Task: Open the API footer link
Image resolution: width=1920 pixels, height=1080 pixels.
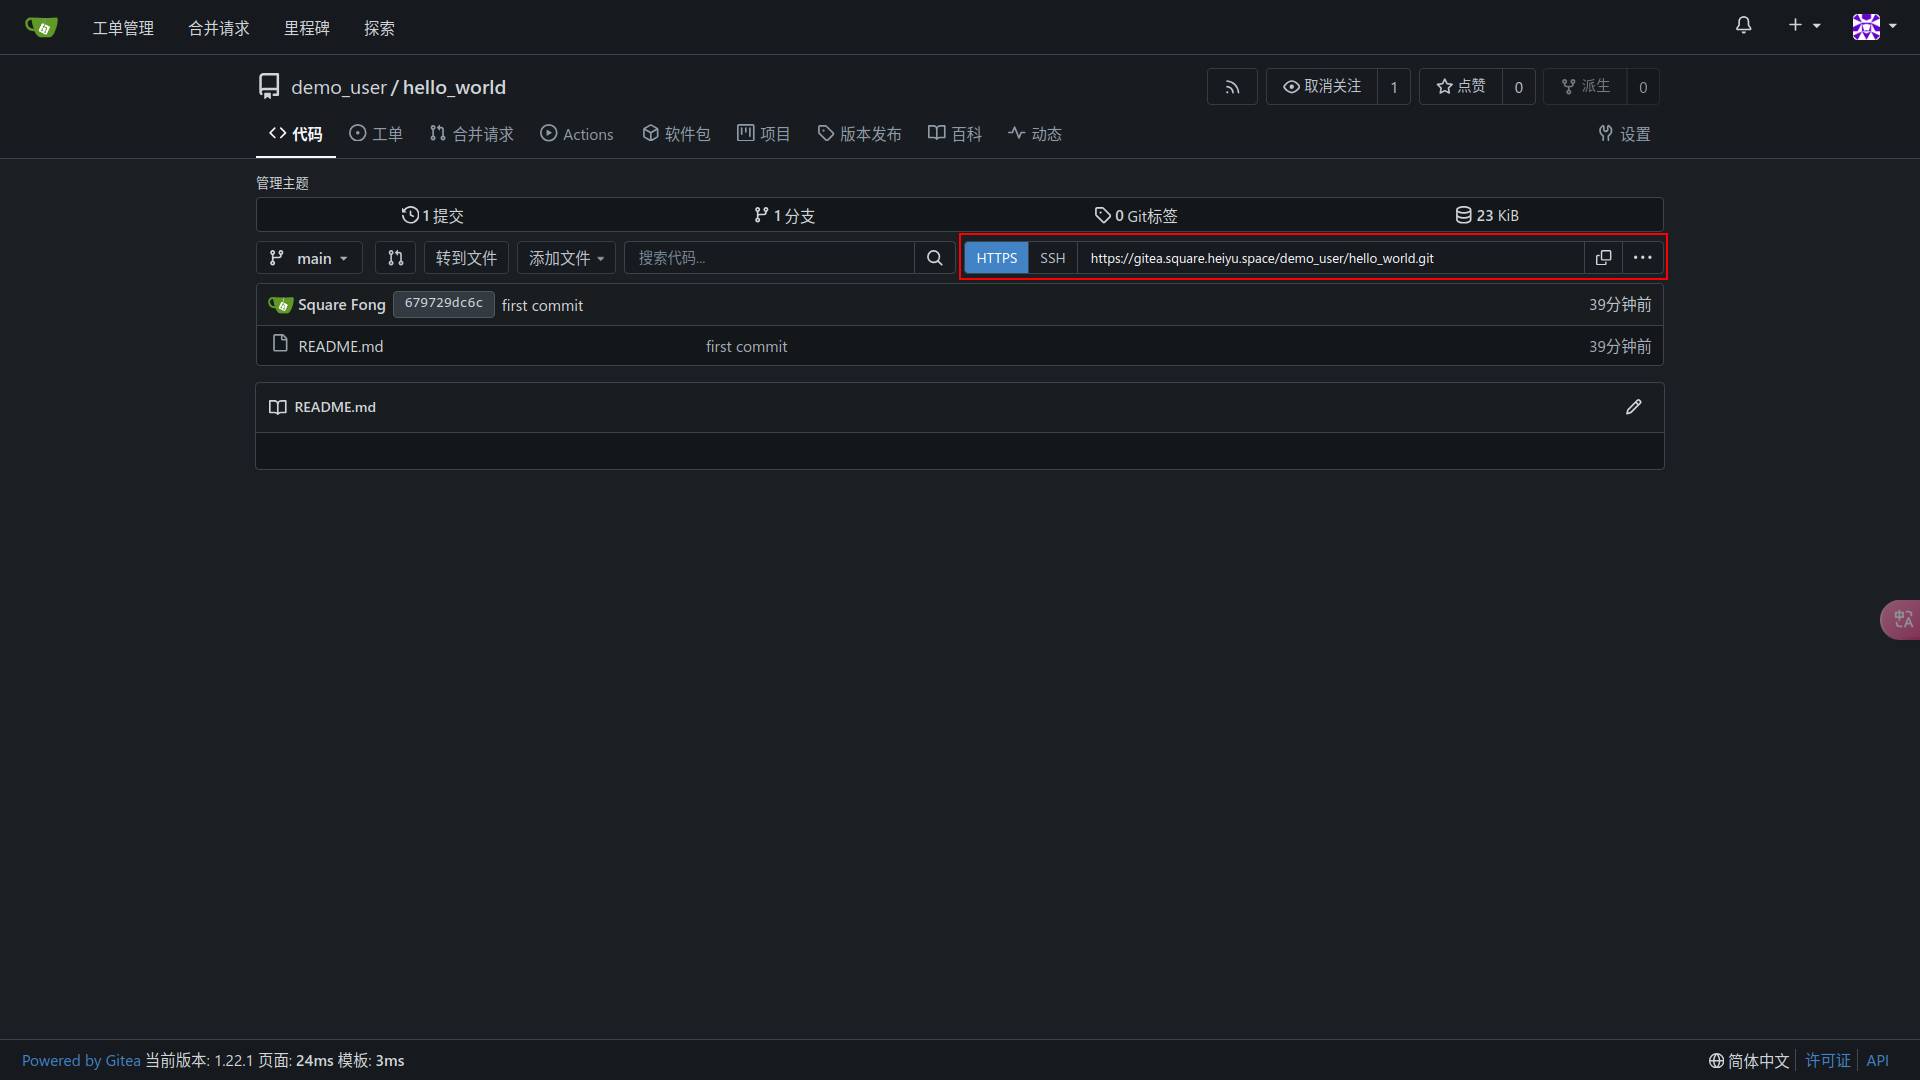Action: (x=1877, y=1061)
